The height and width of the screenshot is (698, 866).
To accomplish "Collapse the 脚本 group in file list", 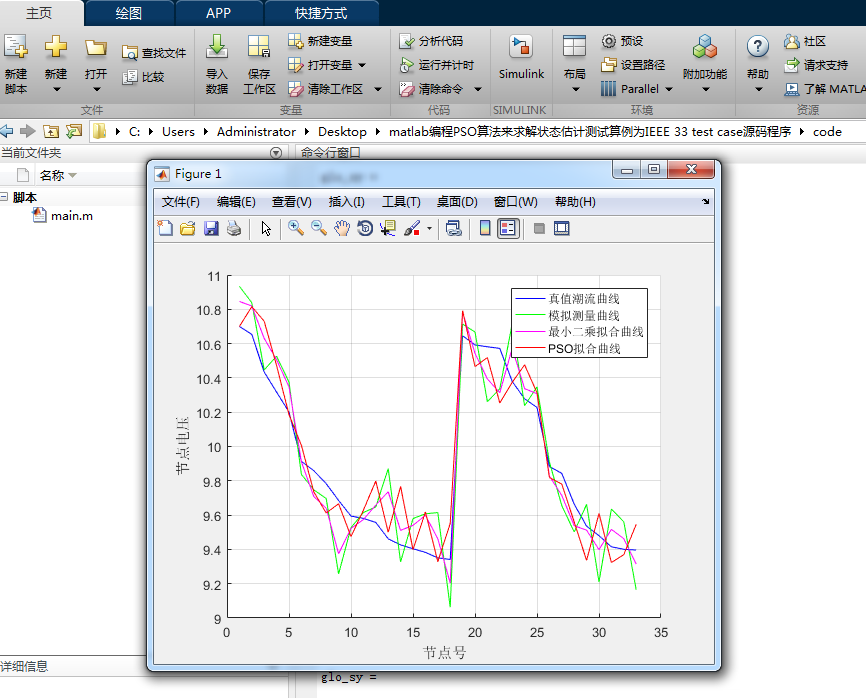I will pyautogui.click(x=4, y=197).
